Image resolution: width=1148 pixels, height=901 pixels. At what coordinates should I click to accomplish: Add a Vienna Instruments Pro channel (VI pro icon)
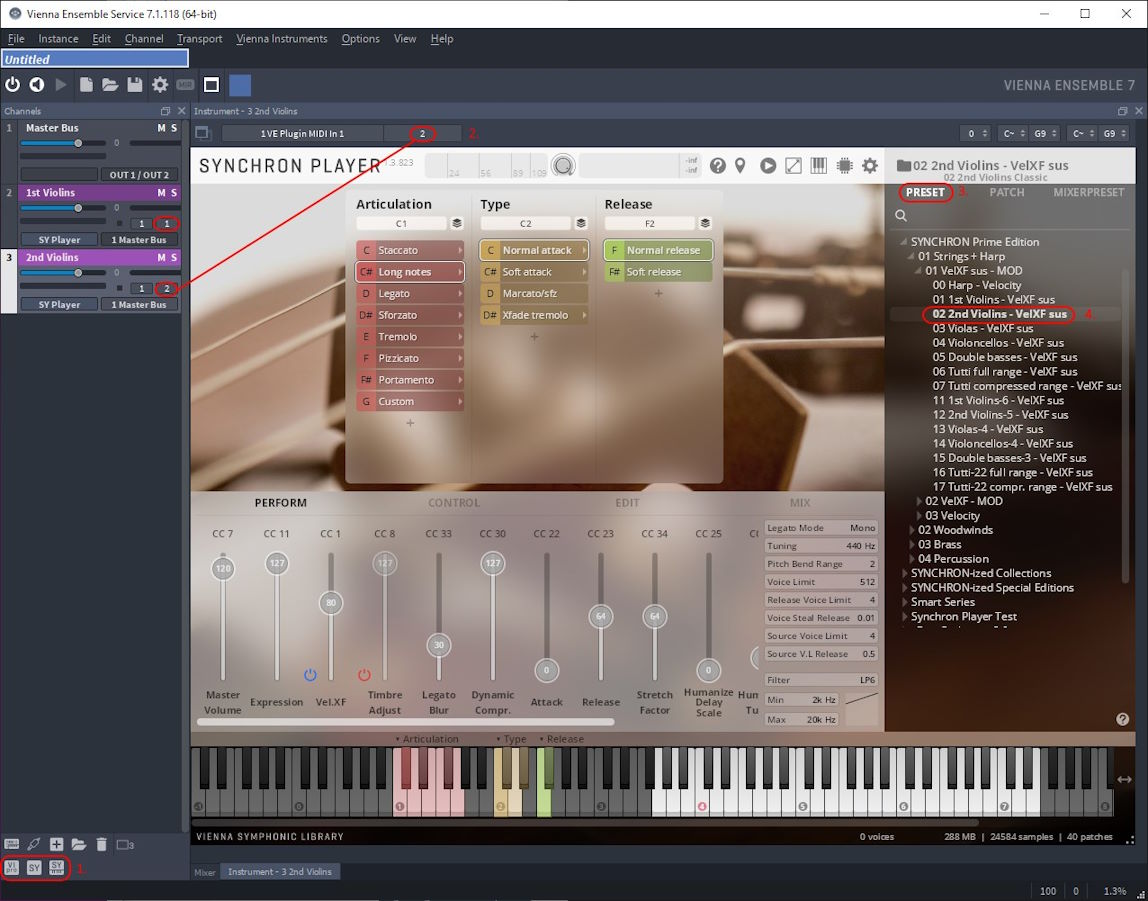tap(12, 867)
